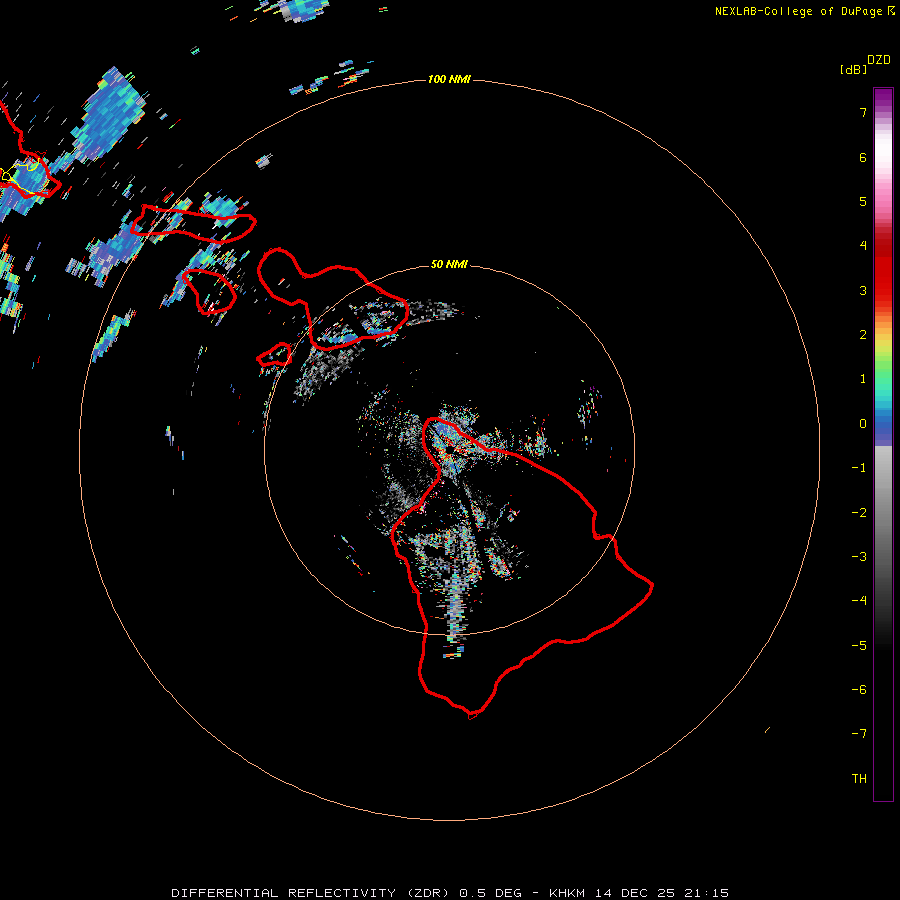This screenshot has width=900, height=900.
Task: Click the -5 value on the color scale
Action: coord(859,646)
